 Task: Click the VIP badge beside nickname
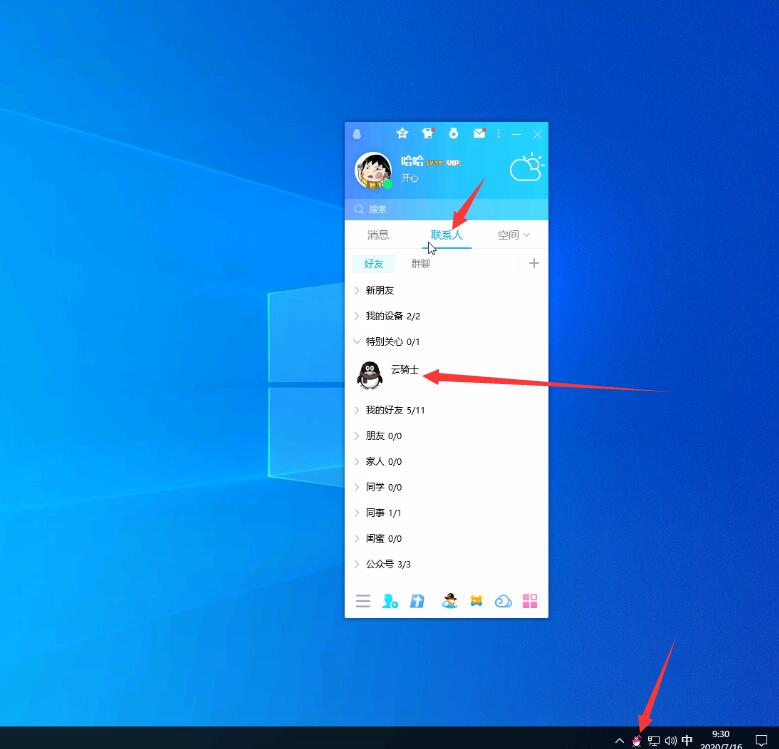[x=453, y=163]
